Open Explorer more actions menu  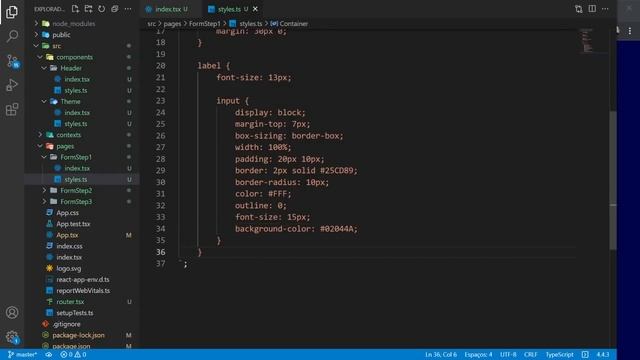pos(128,9)
